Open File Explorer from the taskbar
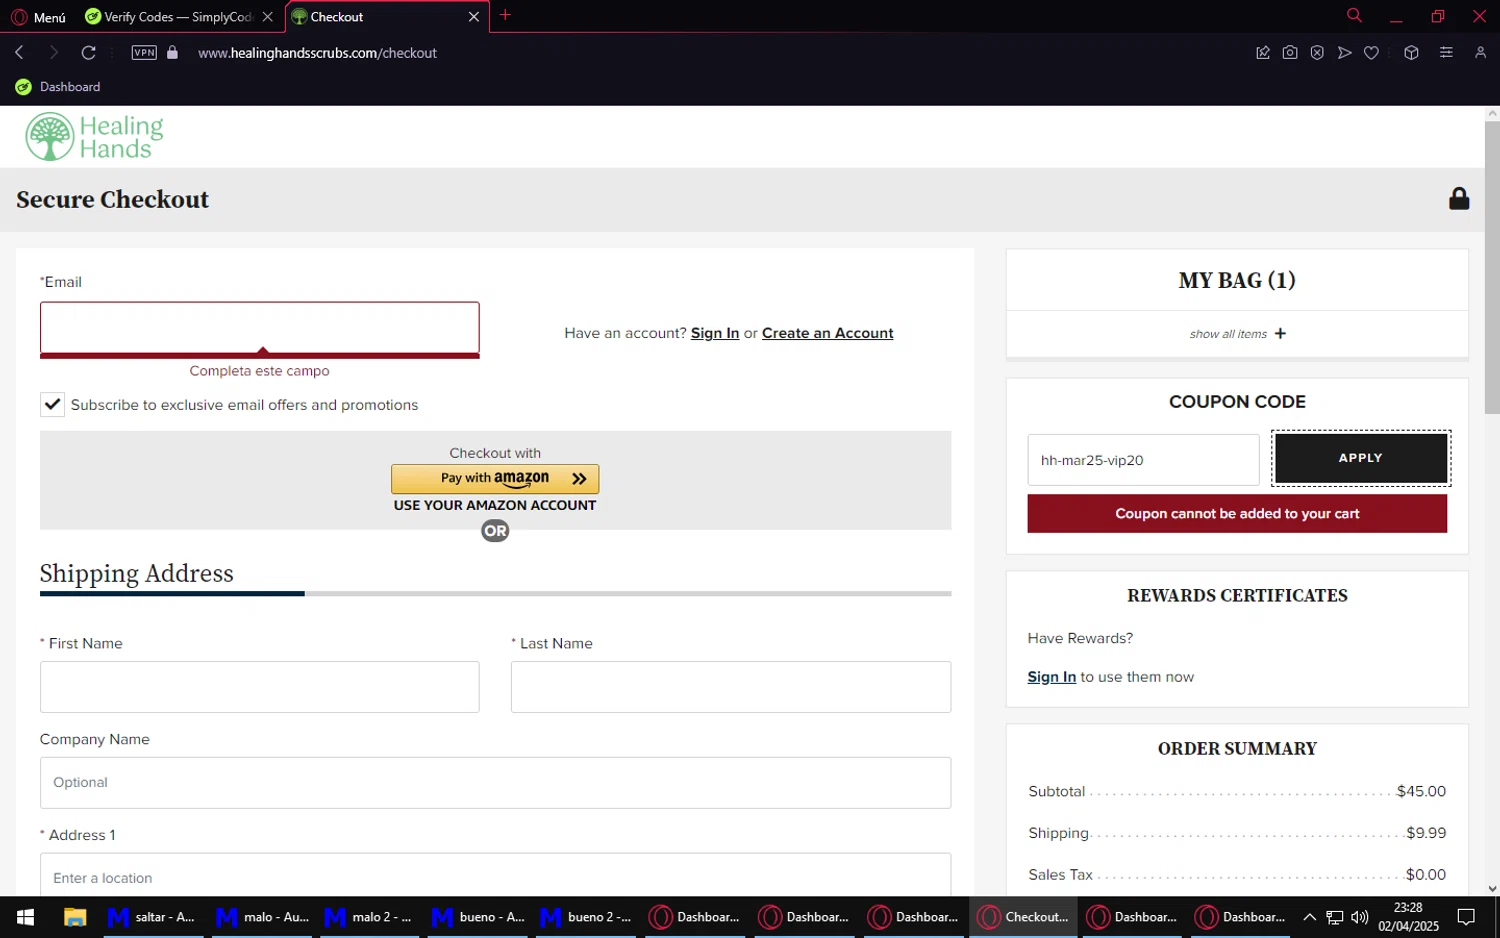This screenshot has width=1500, height=938. pos(75,917)
